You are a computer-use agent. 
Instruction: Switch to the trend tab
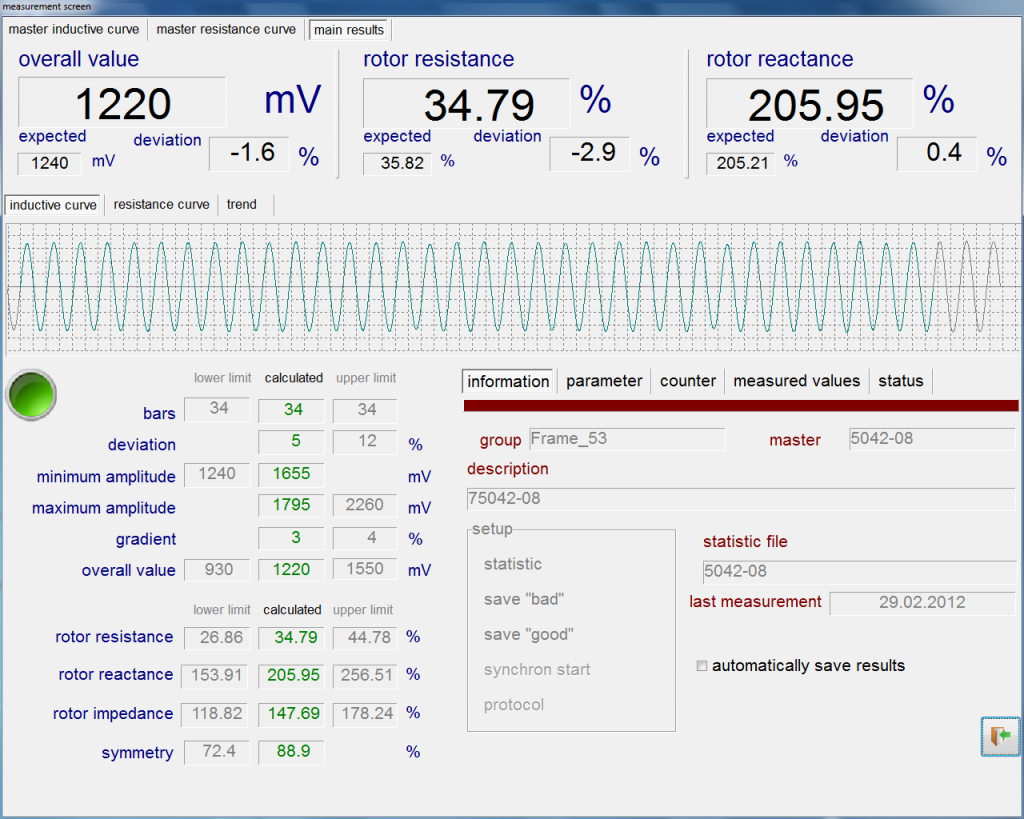[241, 204]
